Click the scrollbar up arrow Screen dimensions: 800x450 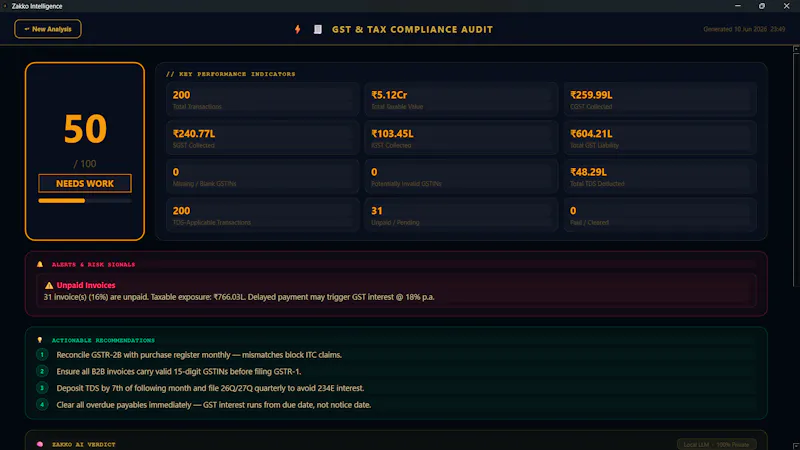coord(795,49)
